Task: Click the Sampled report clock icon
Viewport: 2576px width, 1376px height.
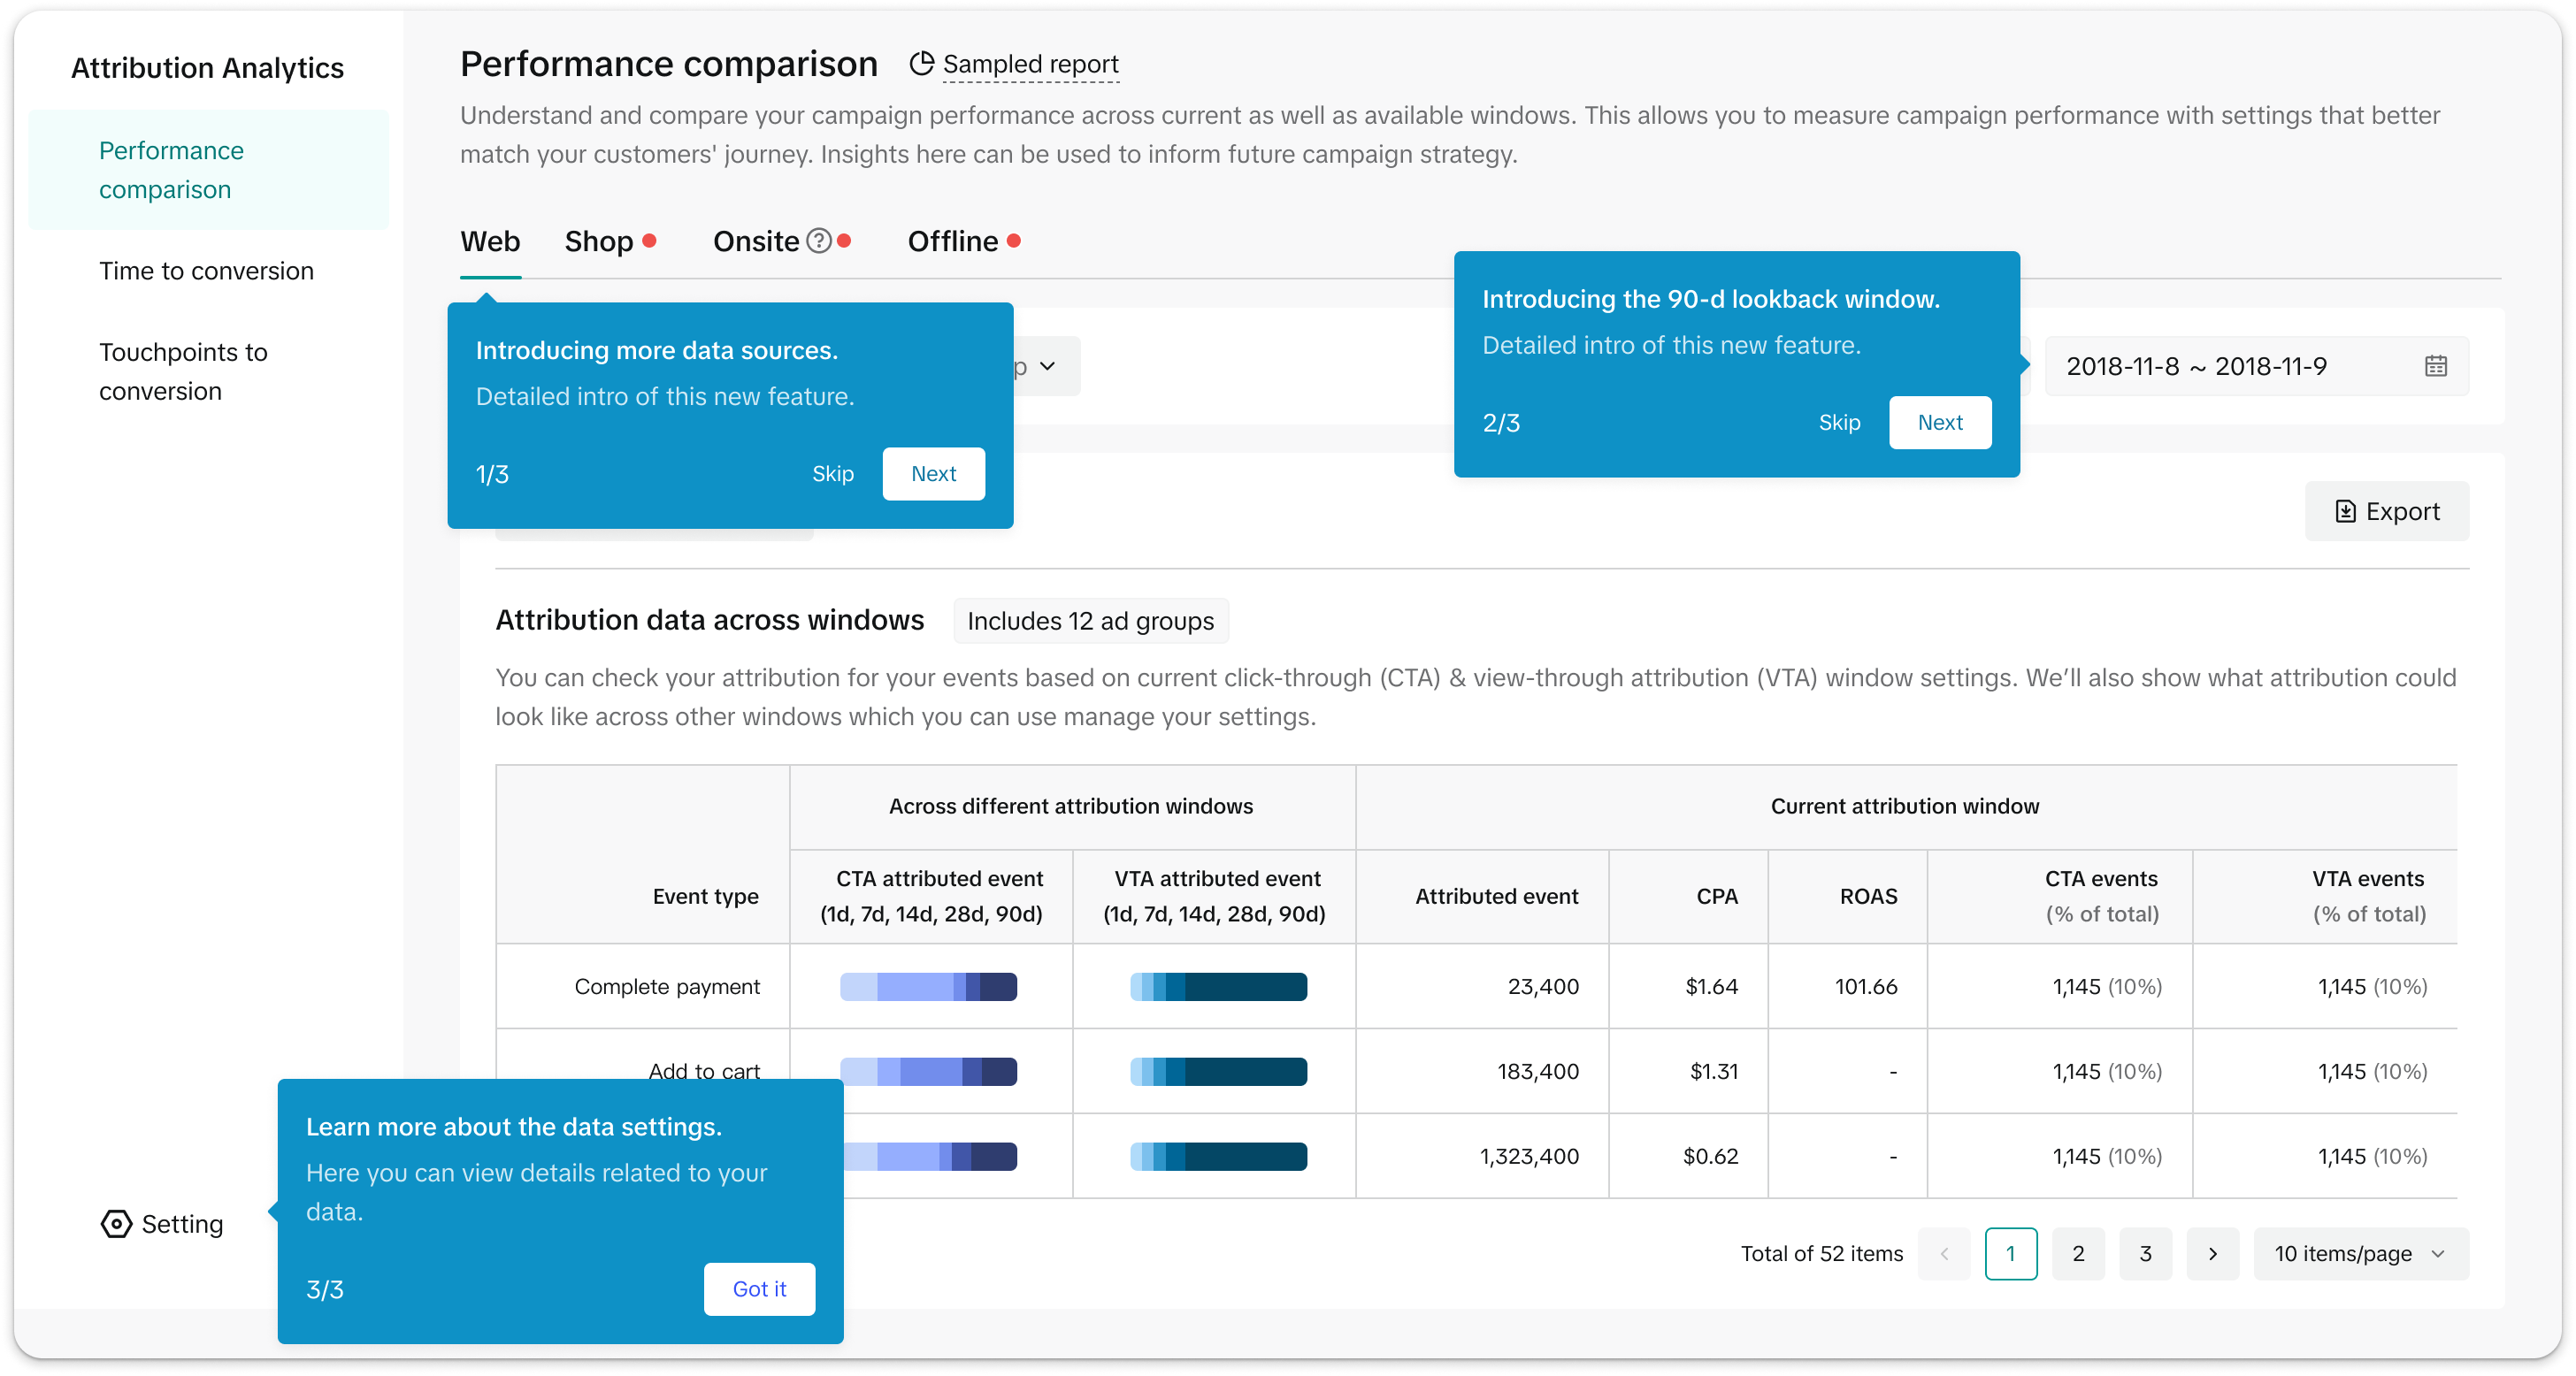Action: pyautogui.click(x=921, y=64)
